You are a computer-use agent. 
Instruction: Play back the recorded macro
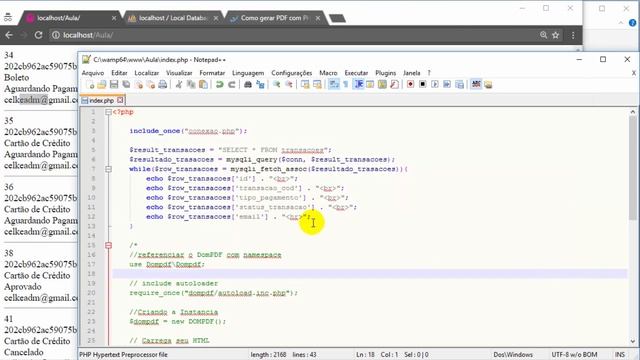click(x=435, y=84)
